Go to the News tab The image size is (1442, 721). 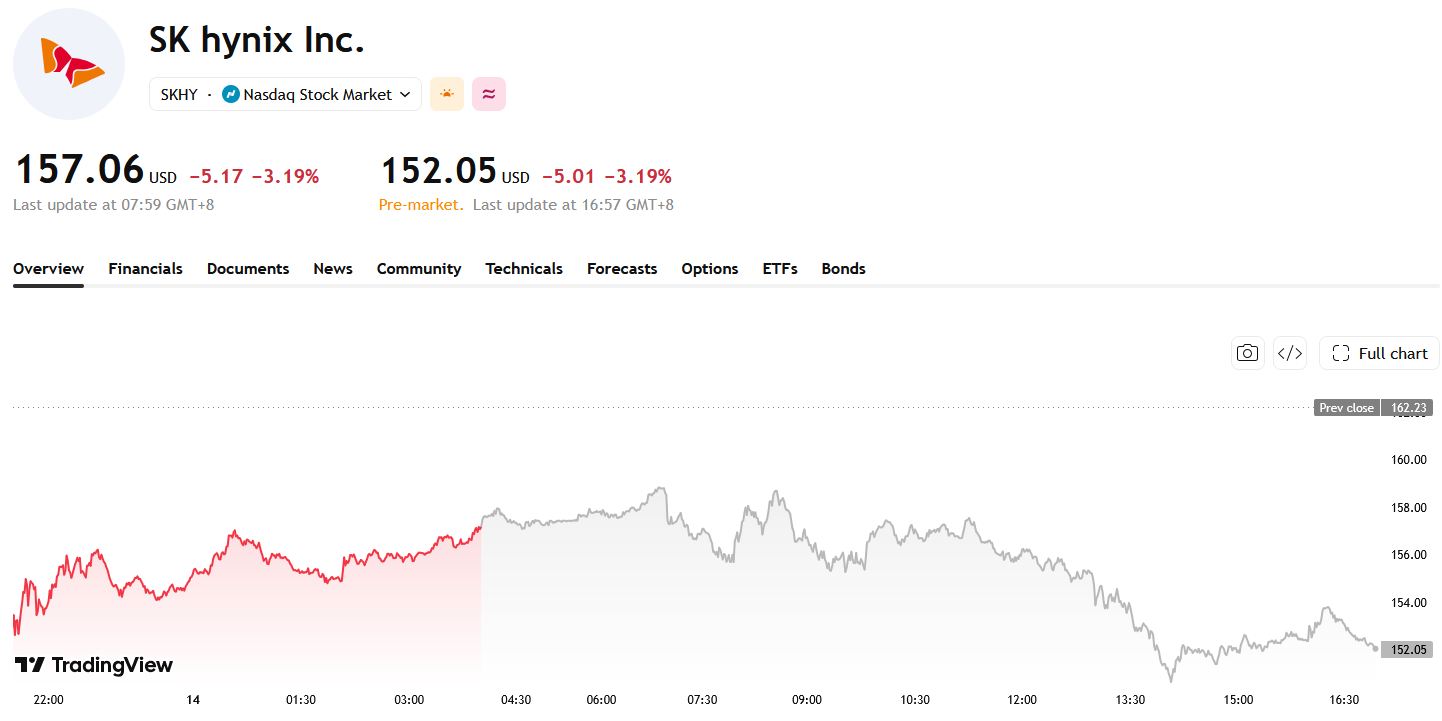[333, 268]
